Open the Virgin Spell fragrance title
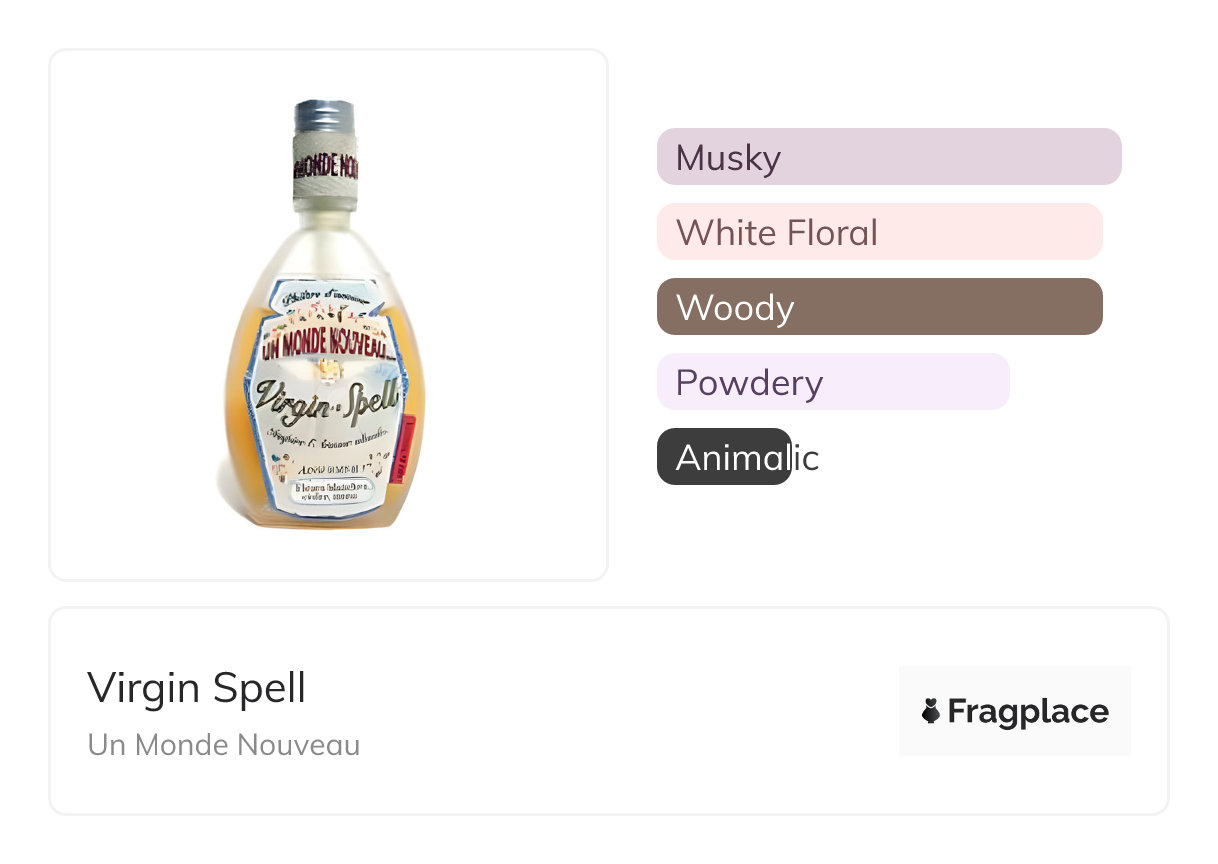This screenshot has height=864, width=1218. (x=197, y=688)
